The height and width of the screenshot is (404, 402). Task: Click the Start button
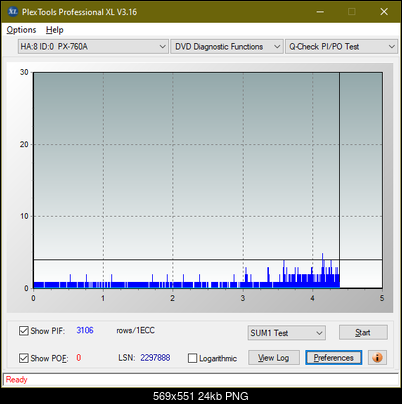[x=363, y=332]
